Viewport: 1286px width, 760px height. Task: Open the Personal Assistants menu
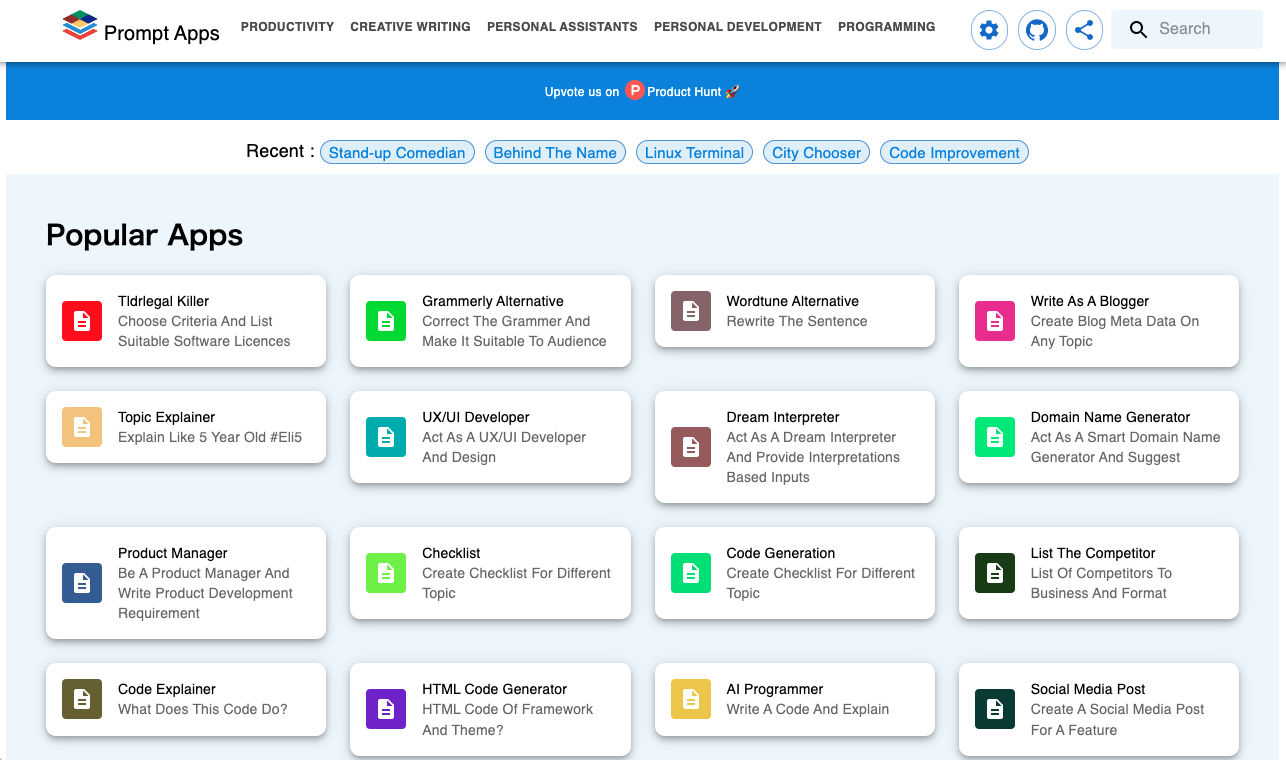(562, 27)
